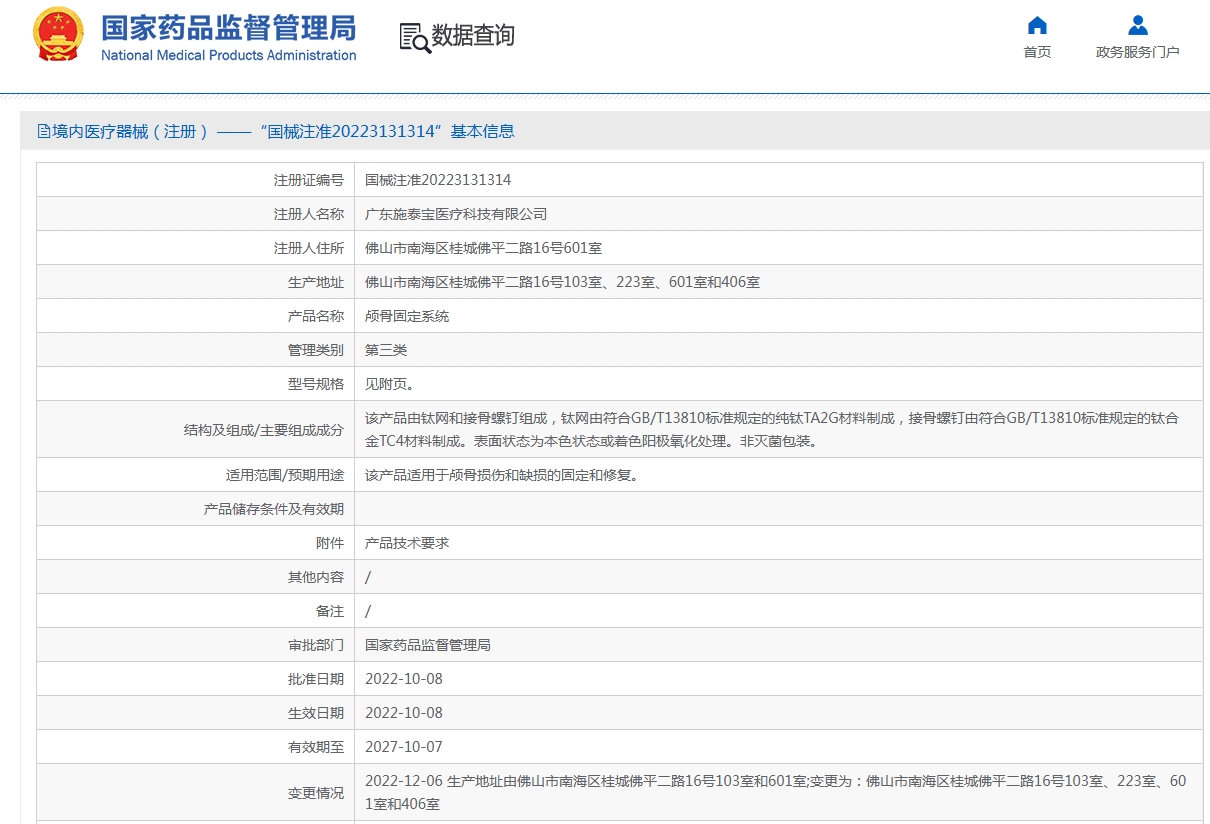The width and height of the screenshot is (1210, 824).
Task: Click the 适用范围 value about 颅骨损伤
Action: (x=502, y=475)
